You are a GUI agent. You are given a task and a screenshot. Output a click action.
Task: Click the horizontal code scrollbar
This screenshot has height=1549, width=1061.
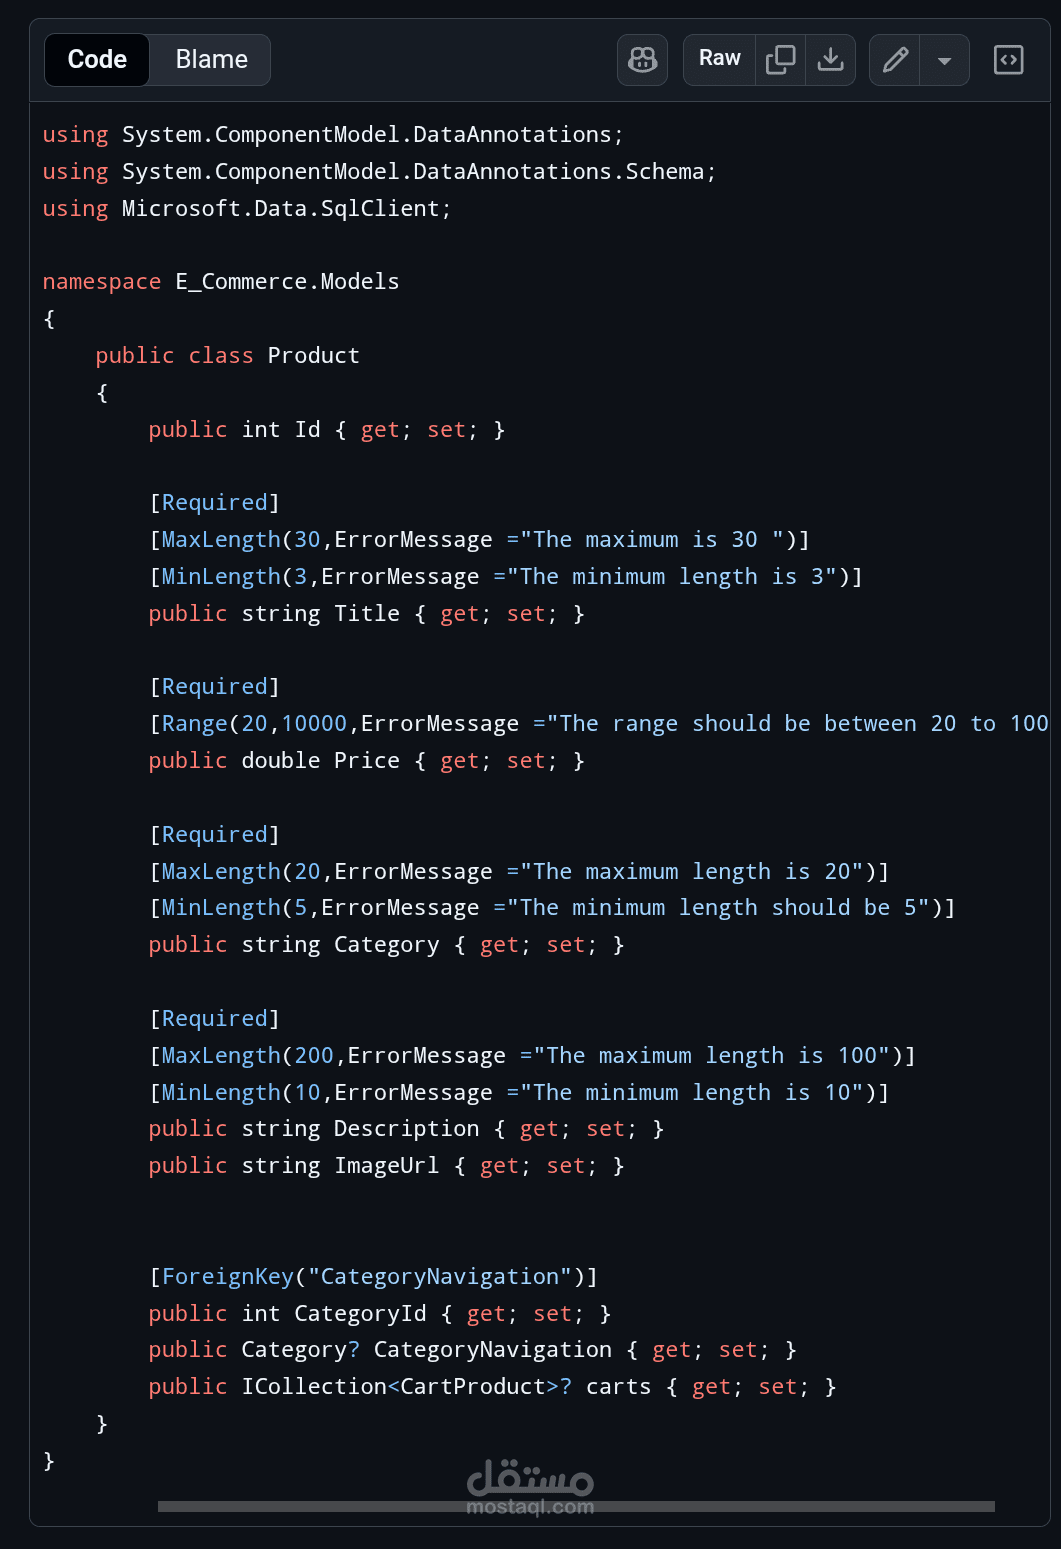[576, 1506]
